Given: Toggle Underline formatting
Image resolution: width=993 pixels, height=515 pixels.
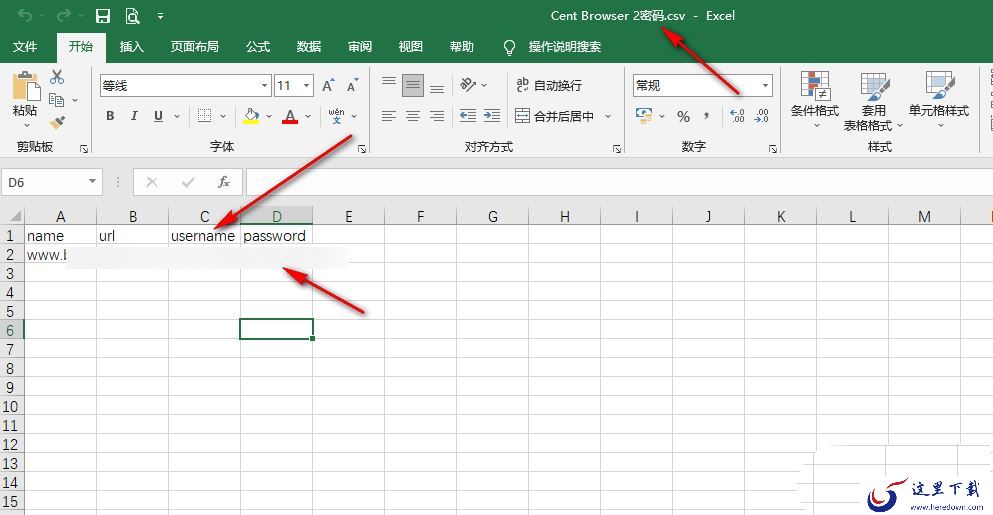Looking at the screenshot, I should coord(158,116).
